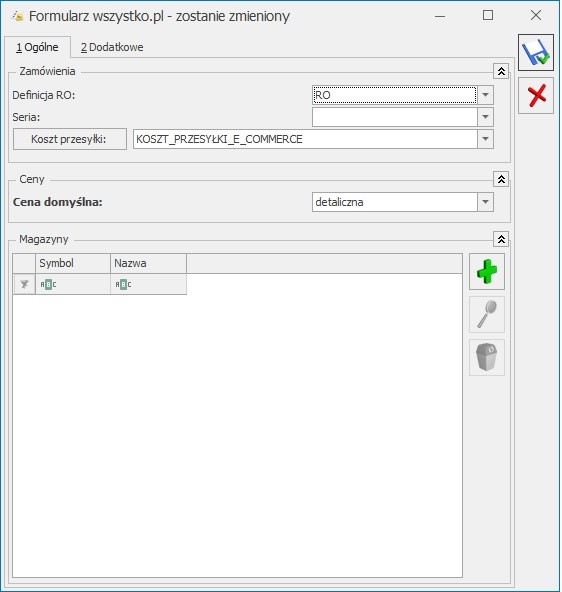This screenshot has width=562, height=592.
Task: Open the Nazwa column filter condition icon
Action: pos(123,284)
